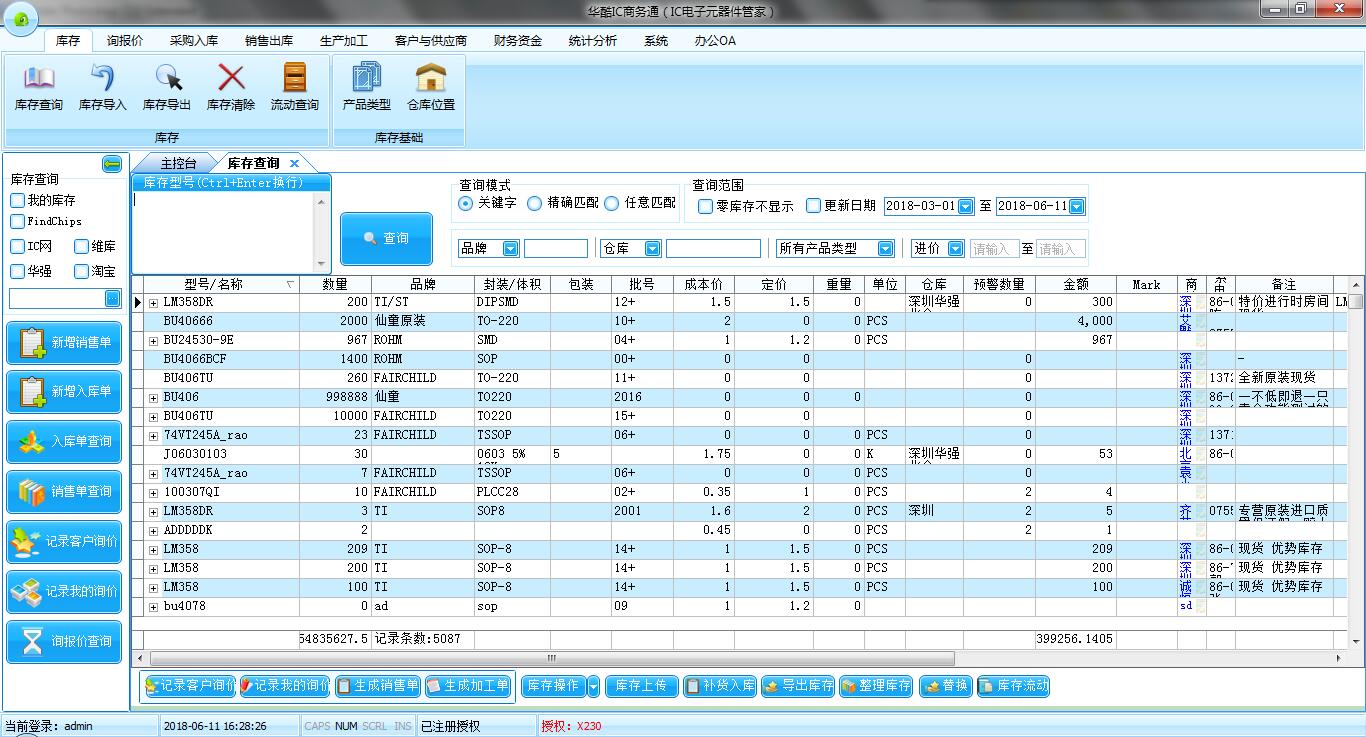Click the 库存操作 button
1366x737 pixels.
[x=553, y=686]
